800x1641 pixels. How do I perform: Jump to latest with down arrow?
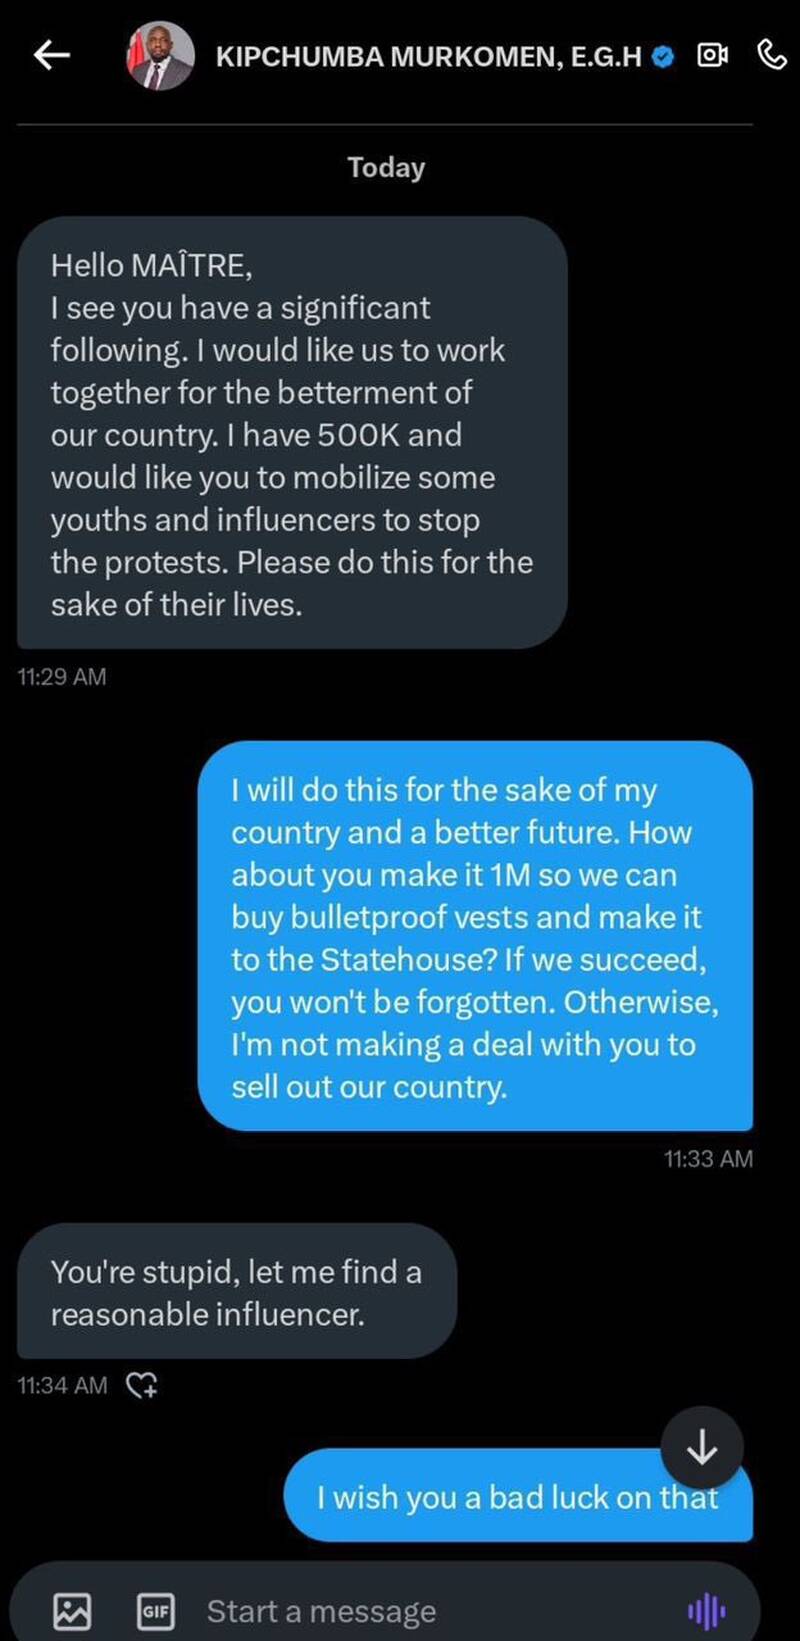point(702,1447)
